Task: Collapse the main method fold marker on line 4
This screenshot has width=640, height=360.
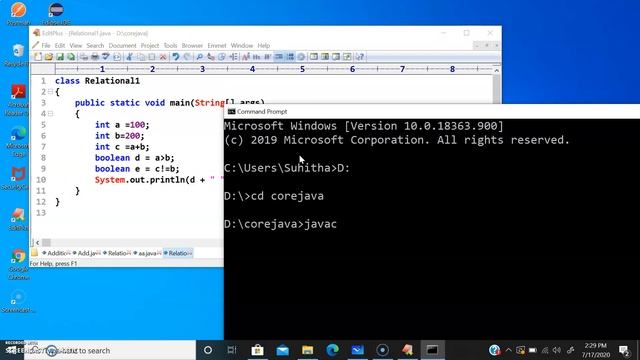Action: [x=50, y=114]
